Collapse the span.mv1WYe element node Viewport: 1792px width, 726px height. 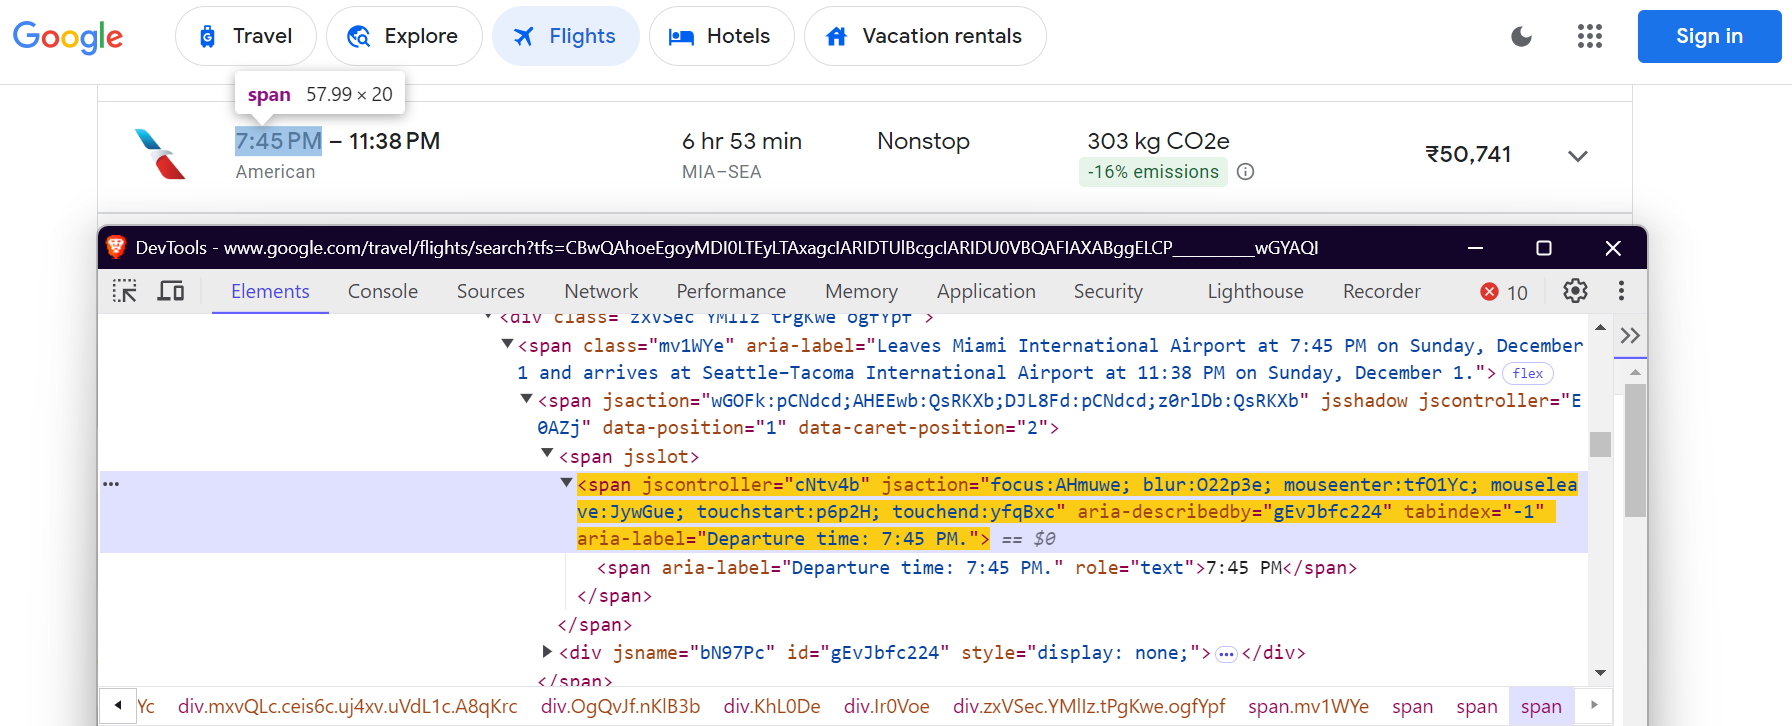pyautogui.click(x=507, y=345)
